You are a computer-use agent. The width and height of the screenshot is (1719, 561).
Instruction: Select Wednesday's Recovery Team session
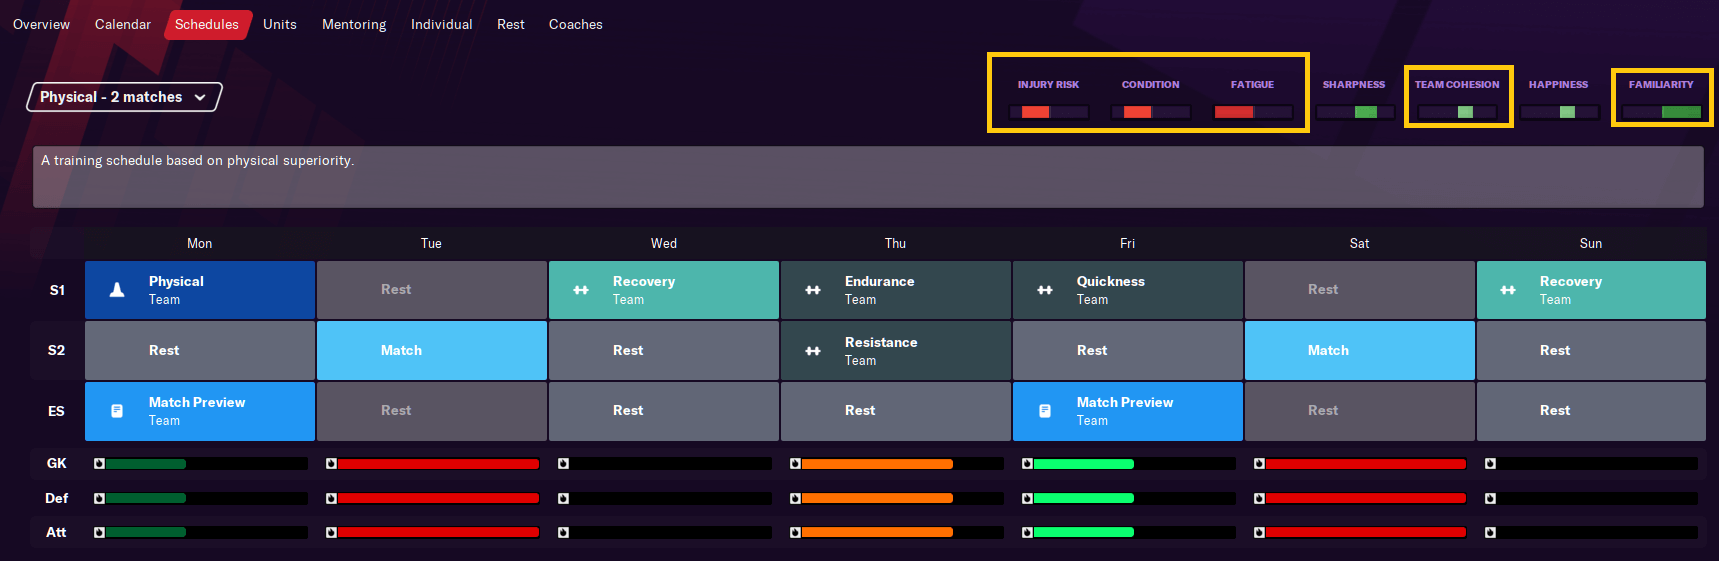(x=664, y=290)
